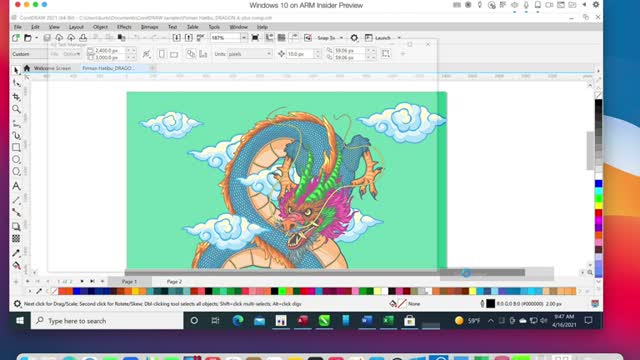640x360 pixels.
Task: Click Type here to search box
Action: pyautogui.click(x=107, y=321)
